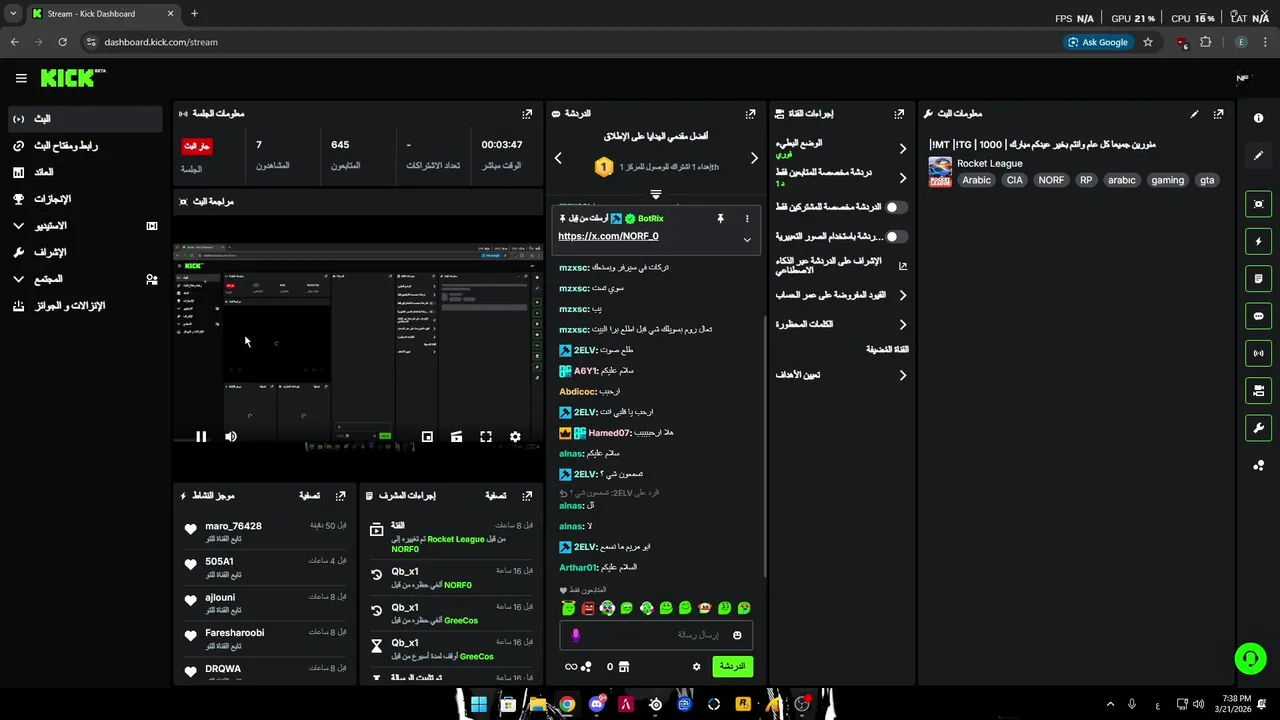The image size is (1280, 720).
Task: Focus the إرسال رسالة chat input
Action: coord(656,635)
